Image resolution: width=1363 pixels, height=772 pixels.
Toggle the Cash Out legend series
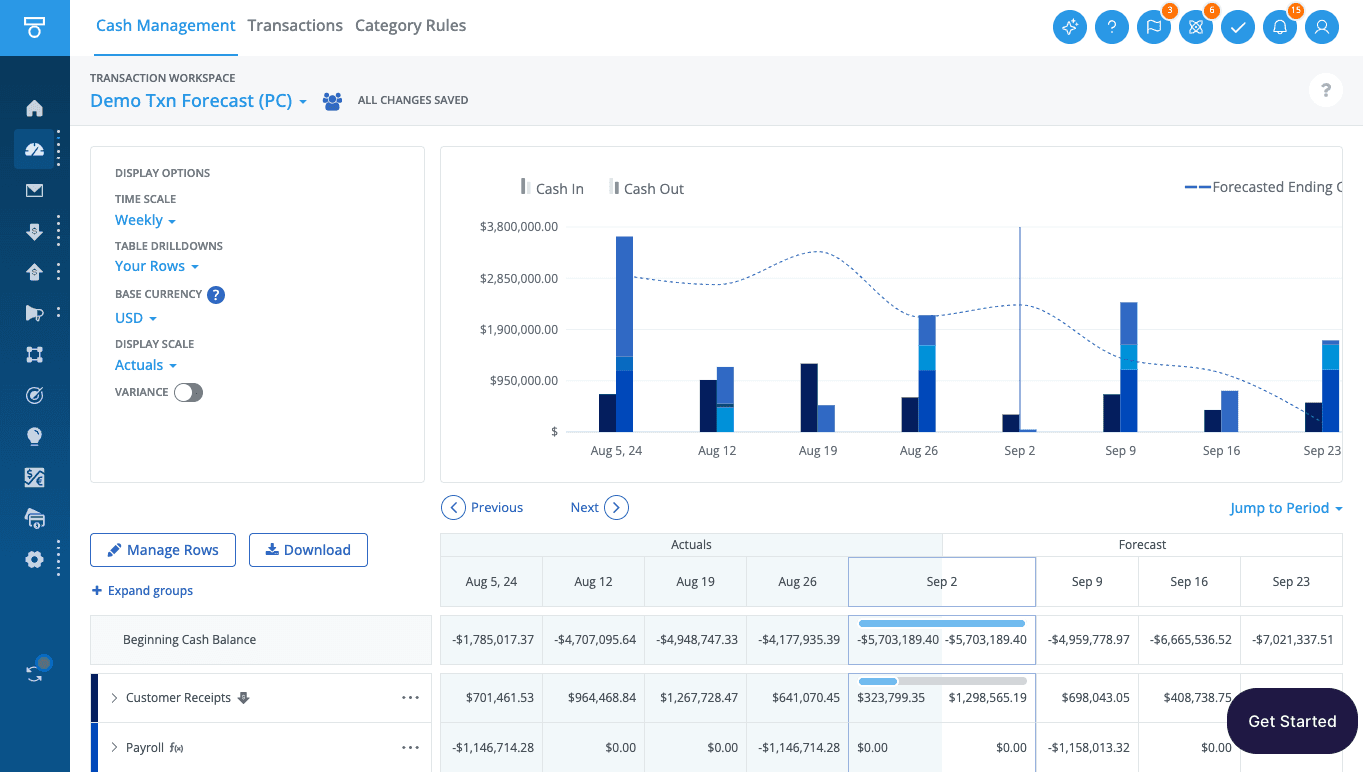tap(646, 188)
